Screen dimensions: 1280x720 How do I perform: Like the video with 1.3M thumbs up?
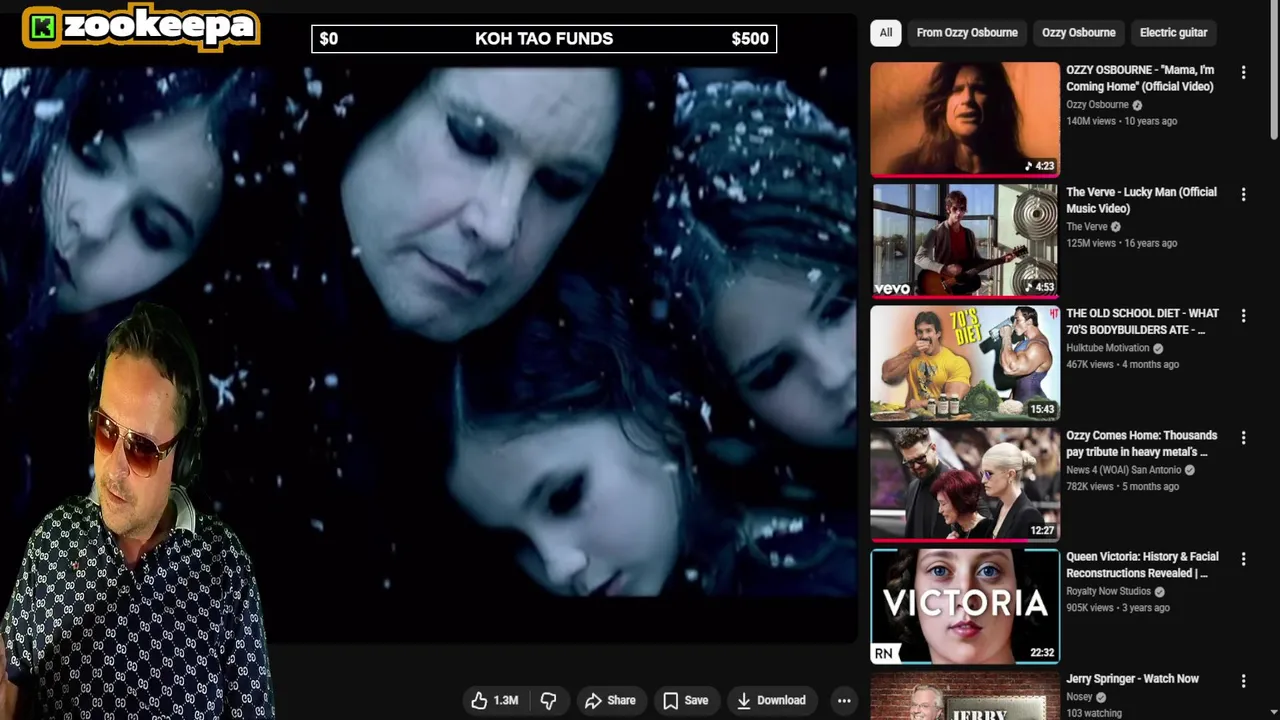coord(495,701)
